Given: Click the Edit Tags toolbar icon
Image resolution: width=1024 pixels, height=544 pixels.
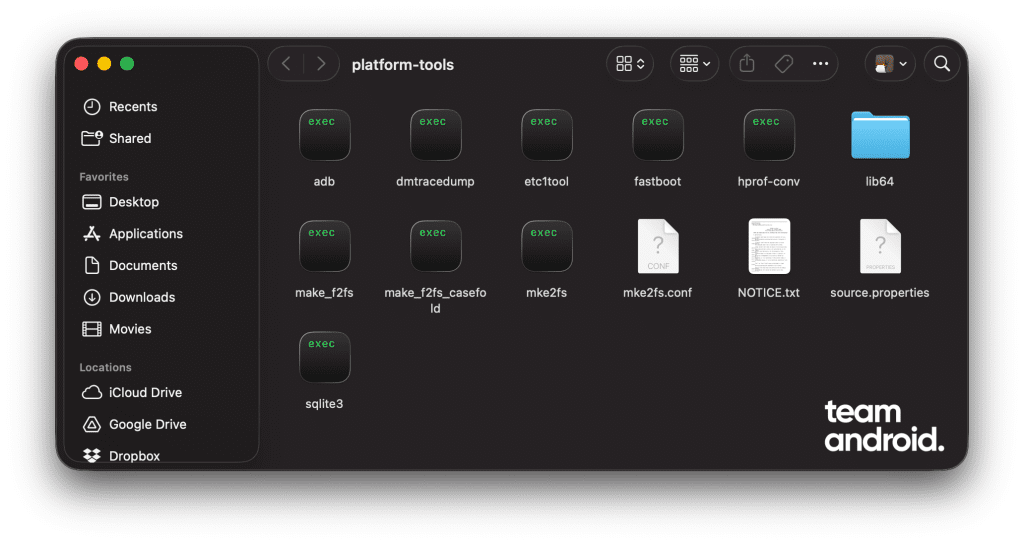Looking at the screenshot, I should (784, 64).
